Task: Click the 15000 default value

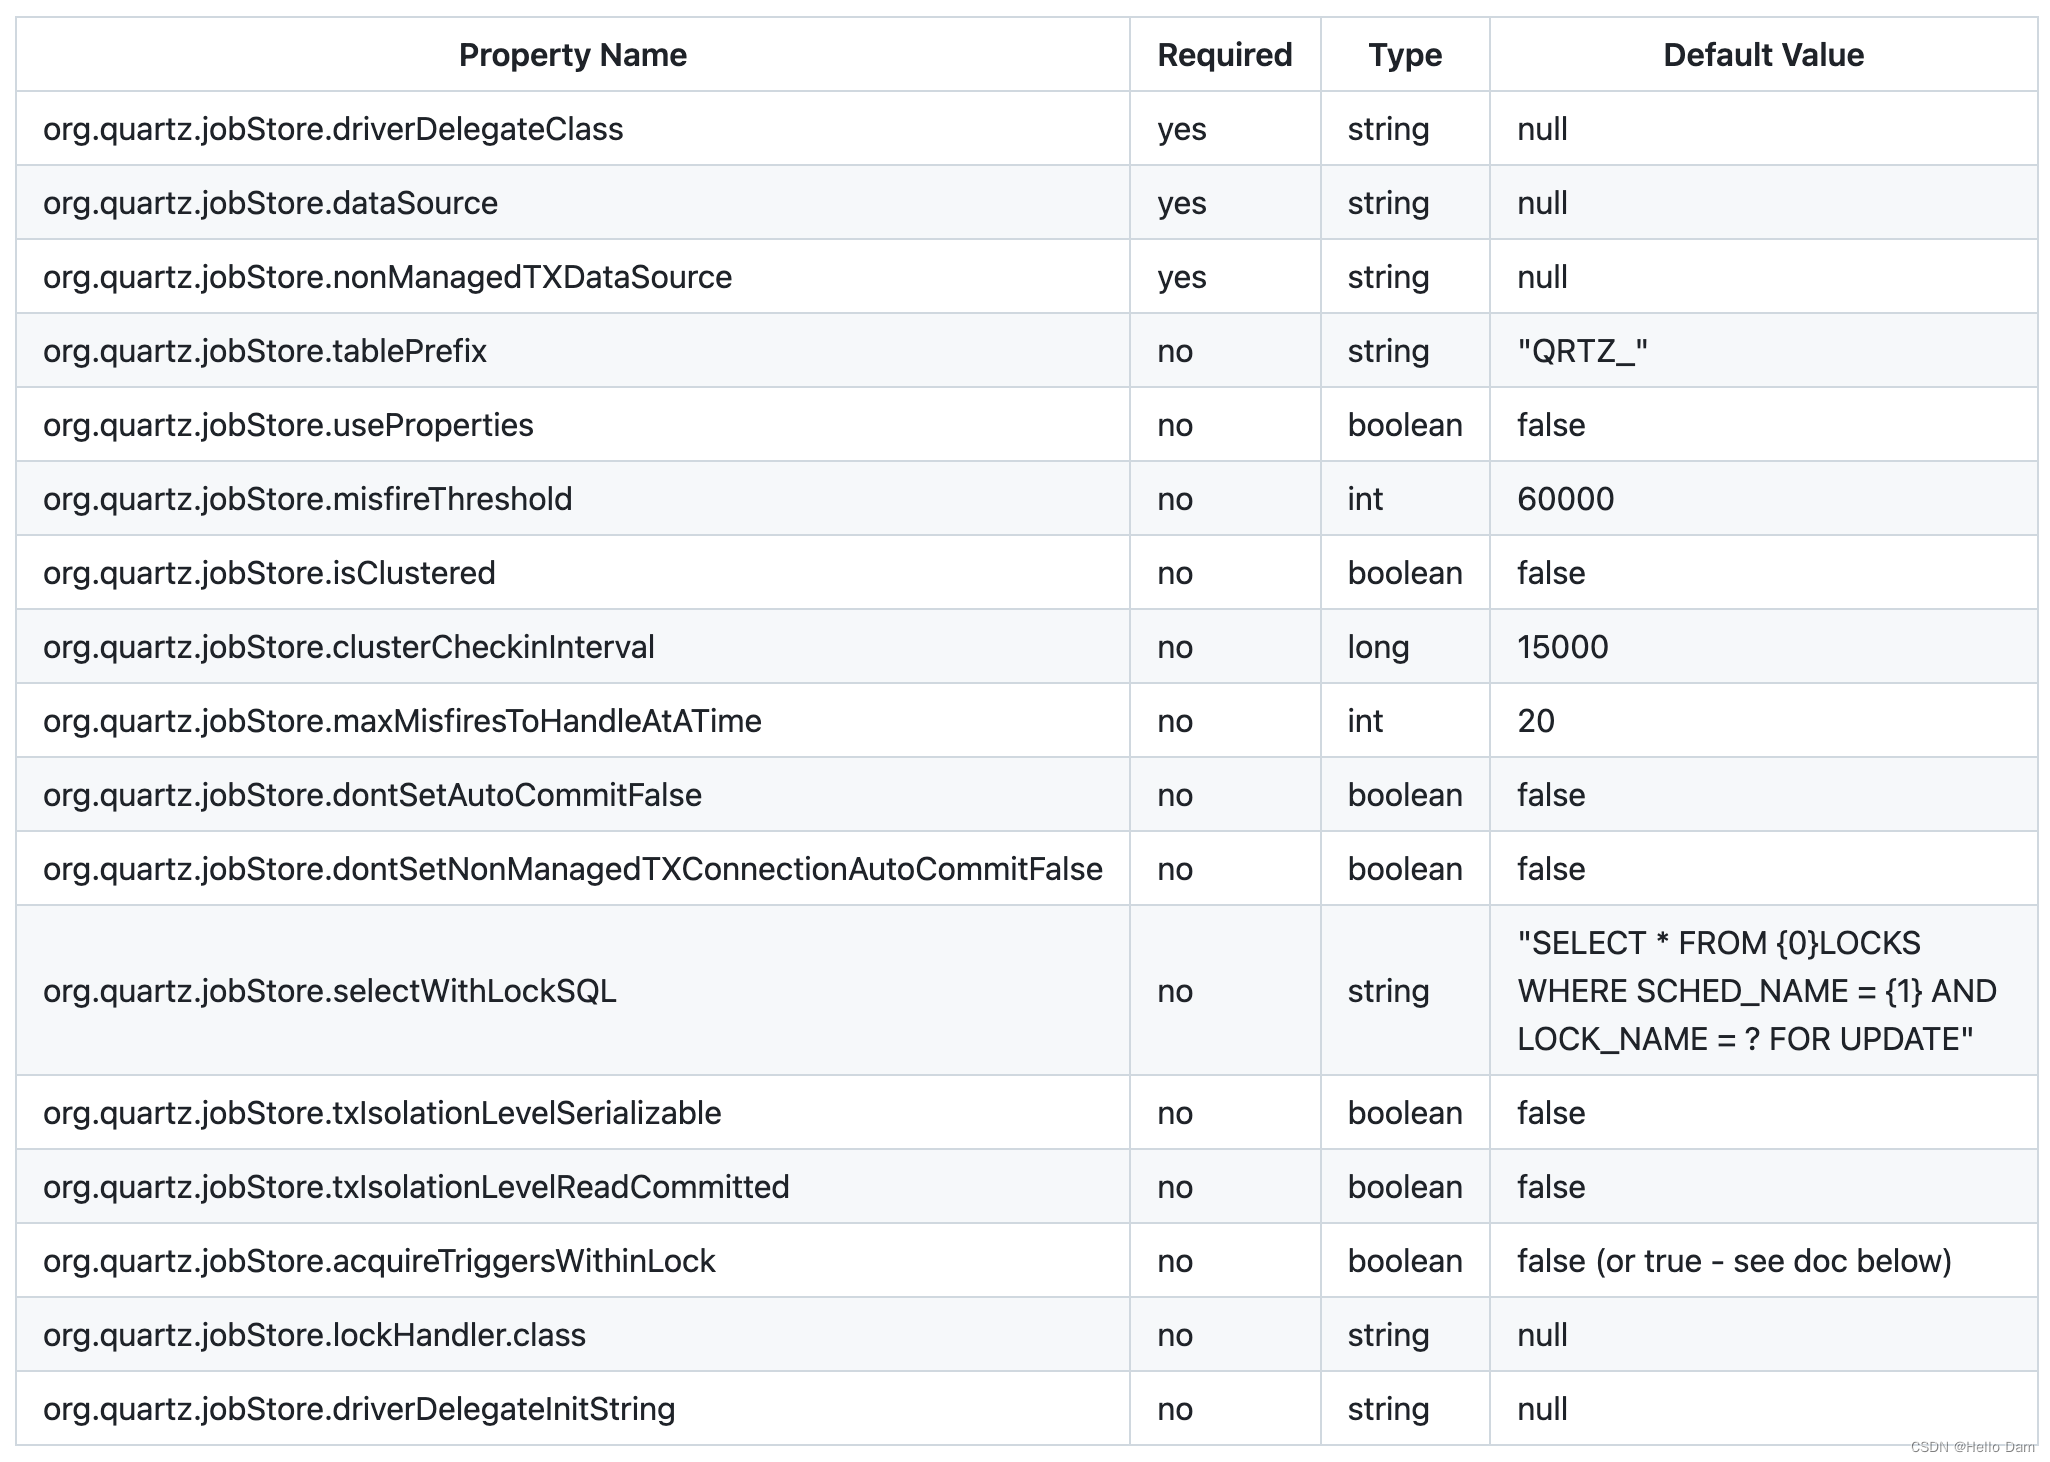Action: [x=1562, y=647]
